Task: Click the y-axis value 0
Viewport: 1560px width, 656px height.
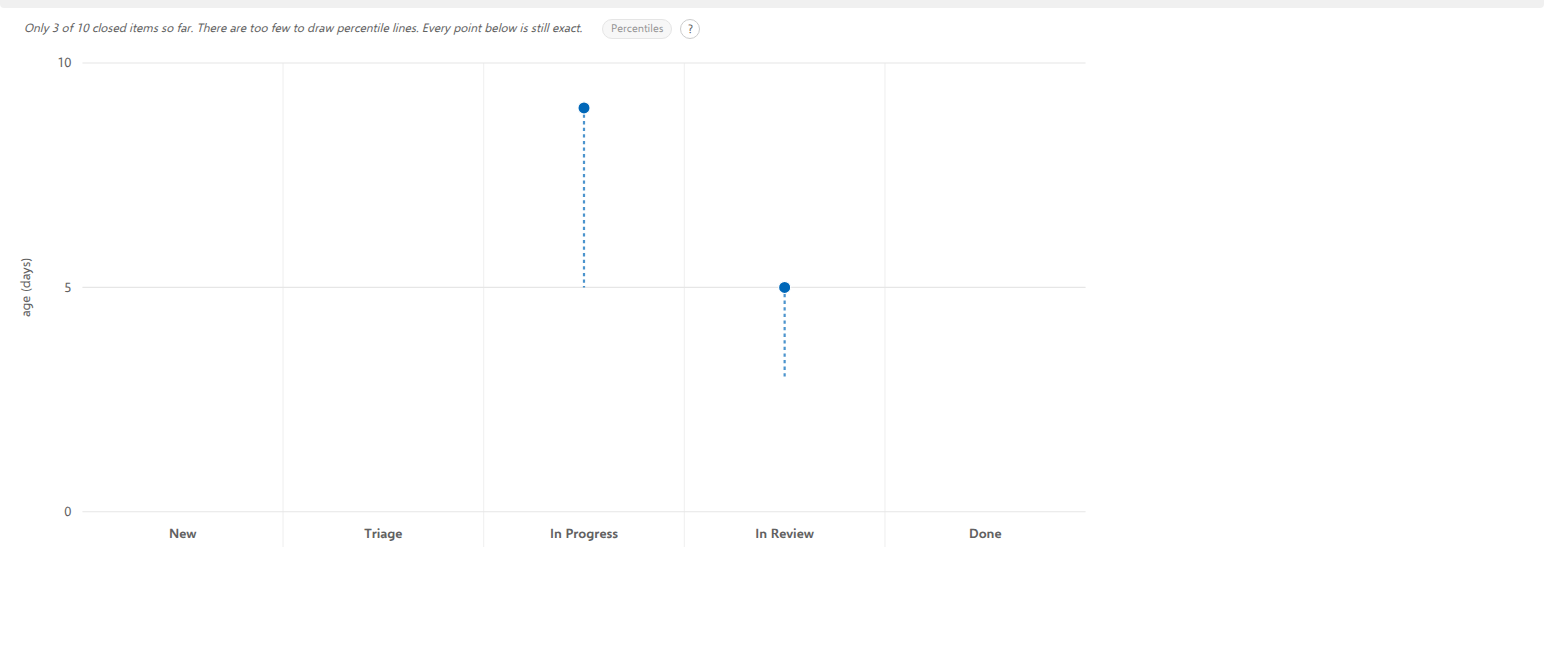Action: tap(68, 512)
